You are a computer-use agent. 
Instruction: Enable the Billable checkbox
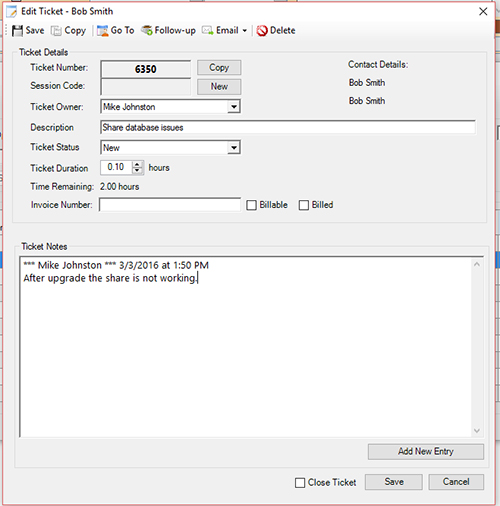251,205
